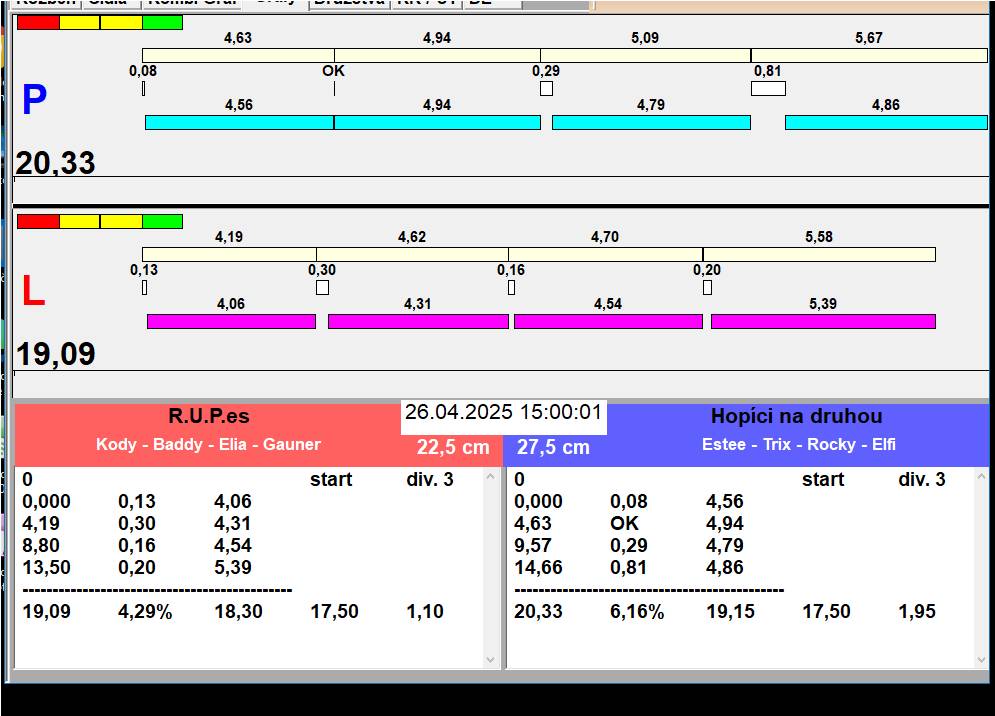The height and width of the screenshot is (716, 995).
Task: Click the 14,66 cell in the right table
Action: (x=538, y=567)
